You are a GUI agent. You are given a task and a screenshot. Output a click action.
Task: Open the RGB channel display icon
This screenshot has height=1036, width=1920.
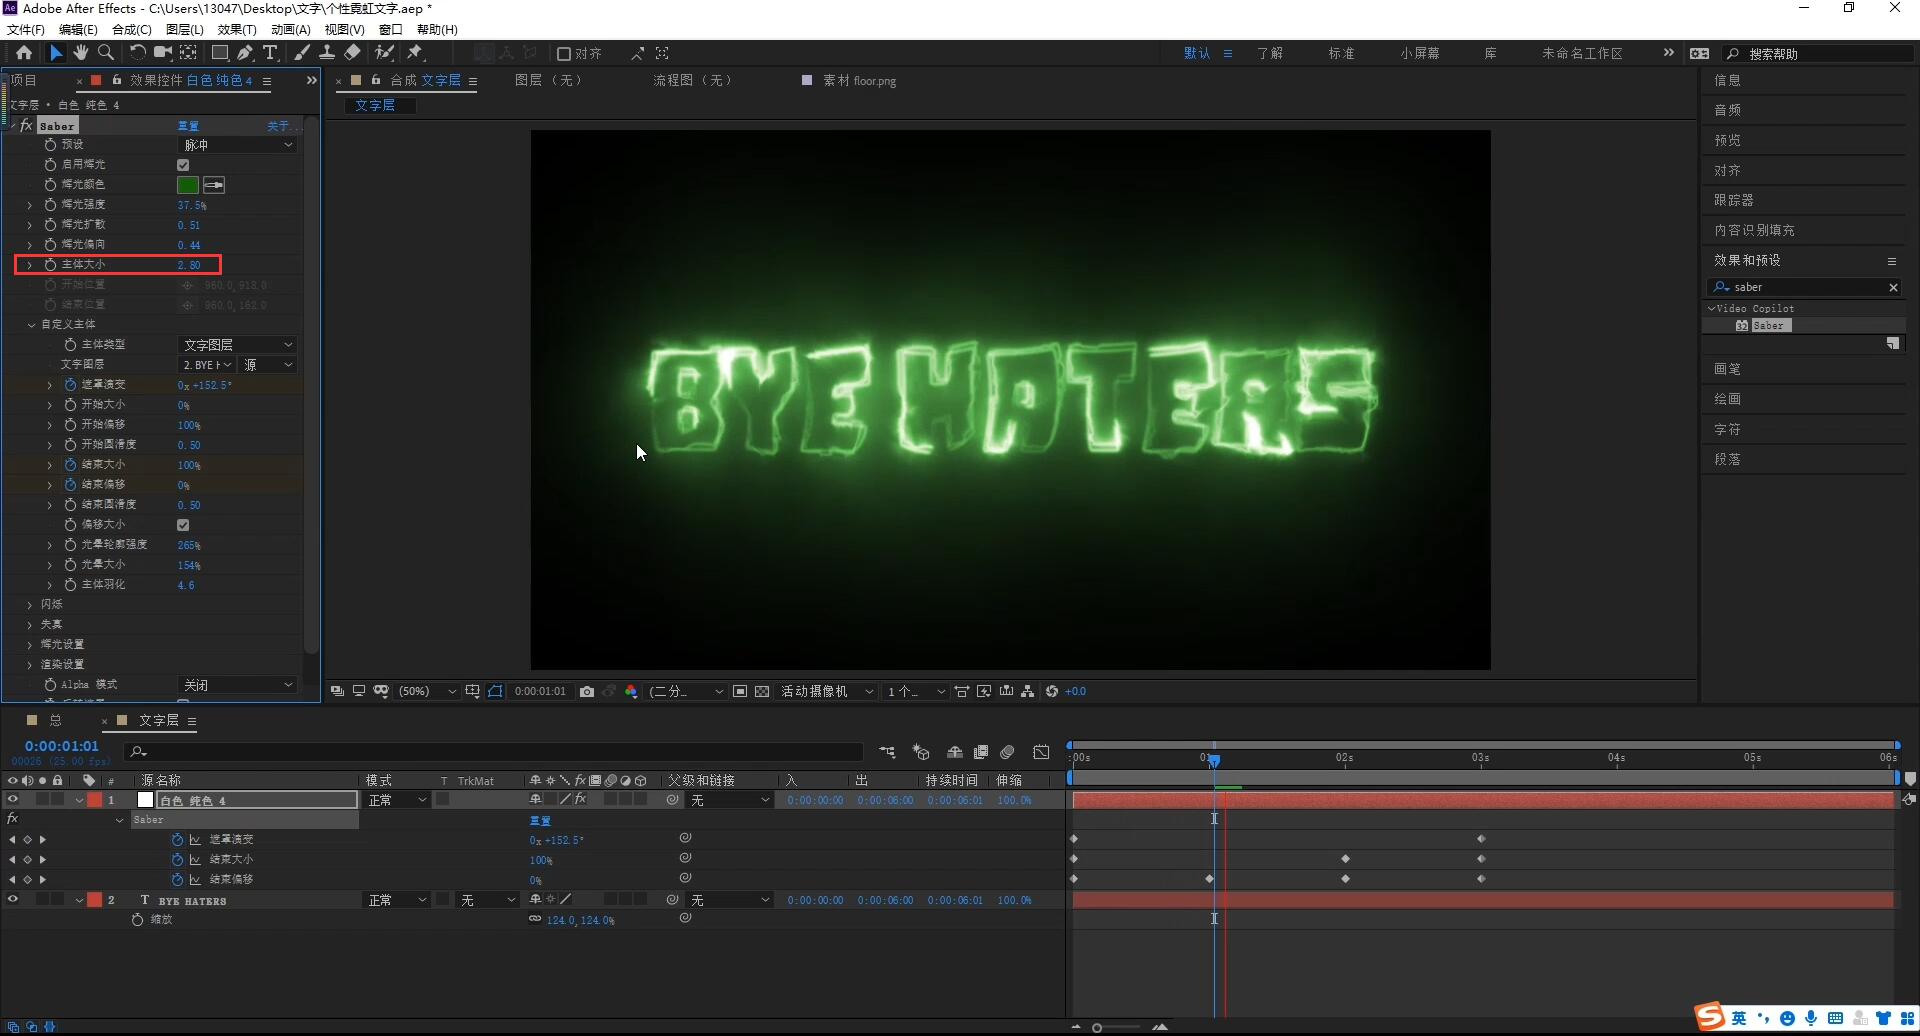[631, 691]
